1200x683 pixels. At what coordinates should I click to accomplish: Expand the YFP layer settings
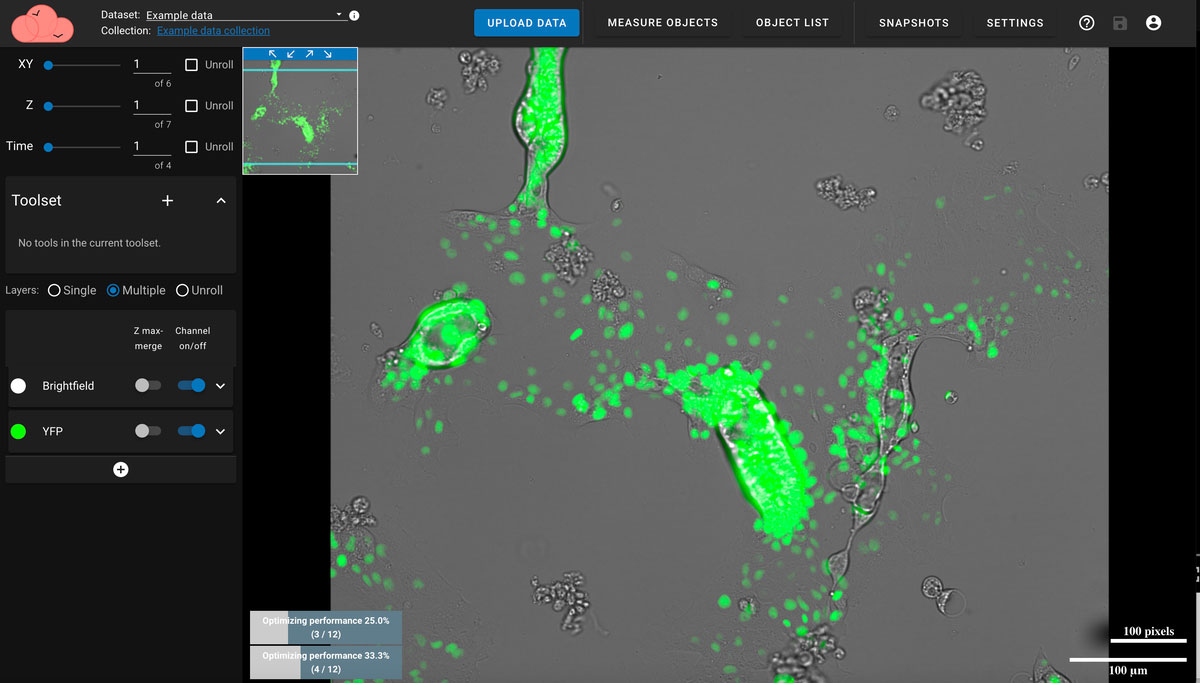pyautogui.click(x=221, y=432)
